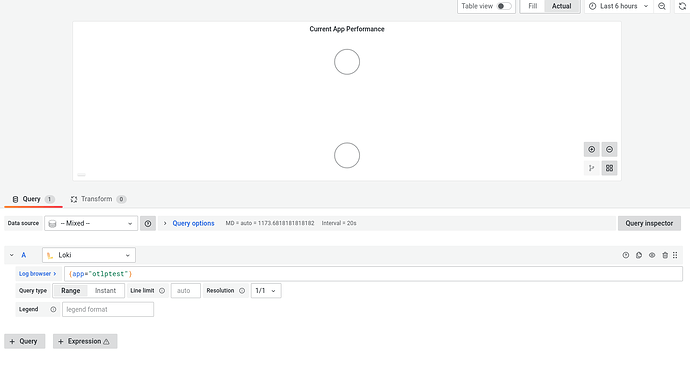Add a new Query
Screen dimensions: 690x366
pyautogui.click(x=25, y=341)
